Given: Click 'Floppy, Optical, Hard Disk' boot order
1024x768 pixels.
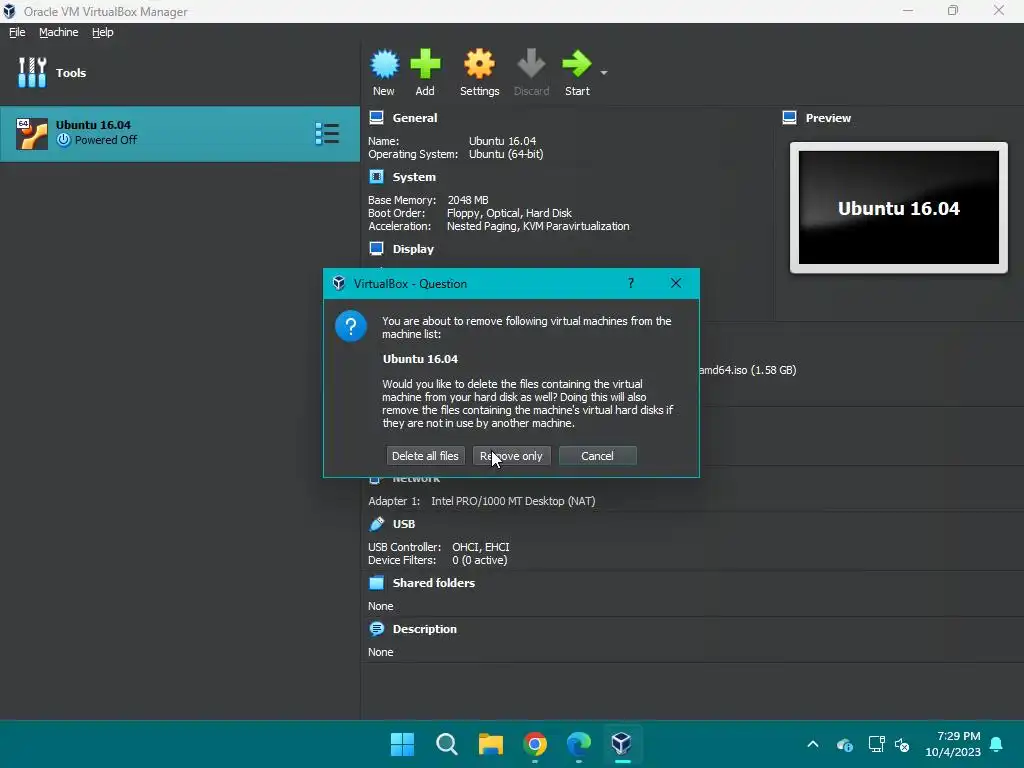Looking at the screenshot, I should tap(509, 213).
